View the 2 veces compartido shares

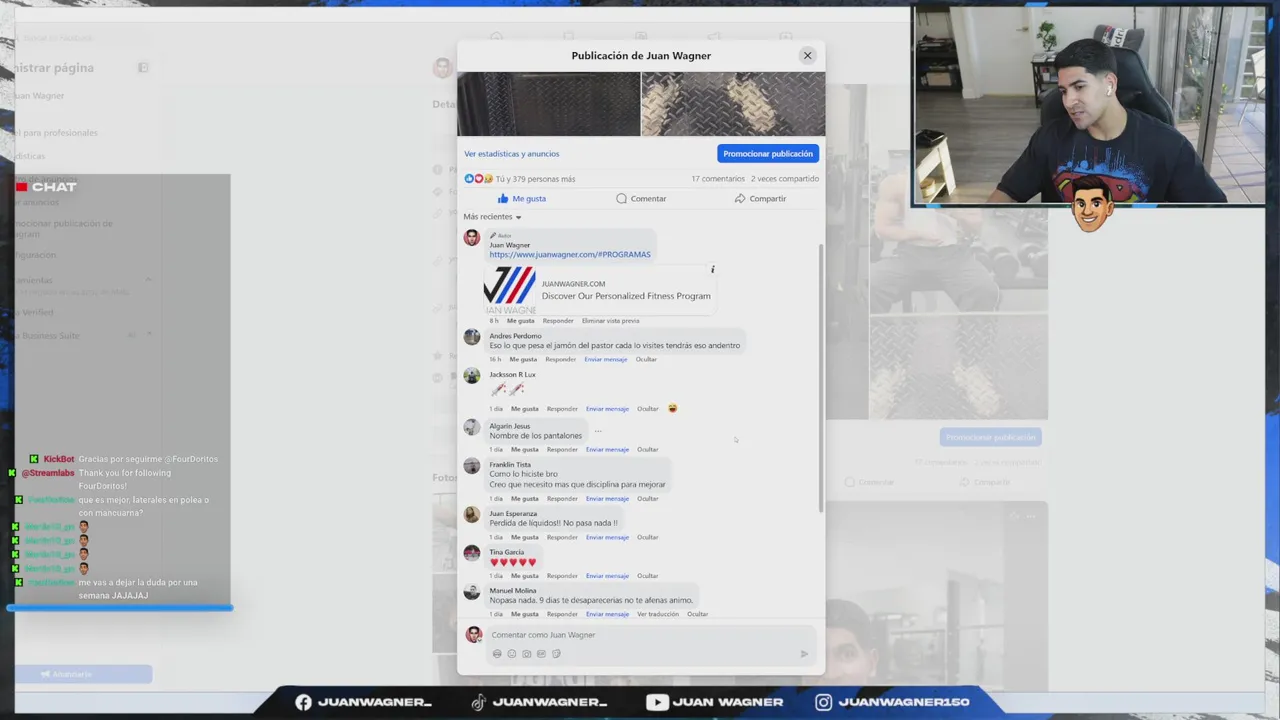(785, 179)
